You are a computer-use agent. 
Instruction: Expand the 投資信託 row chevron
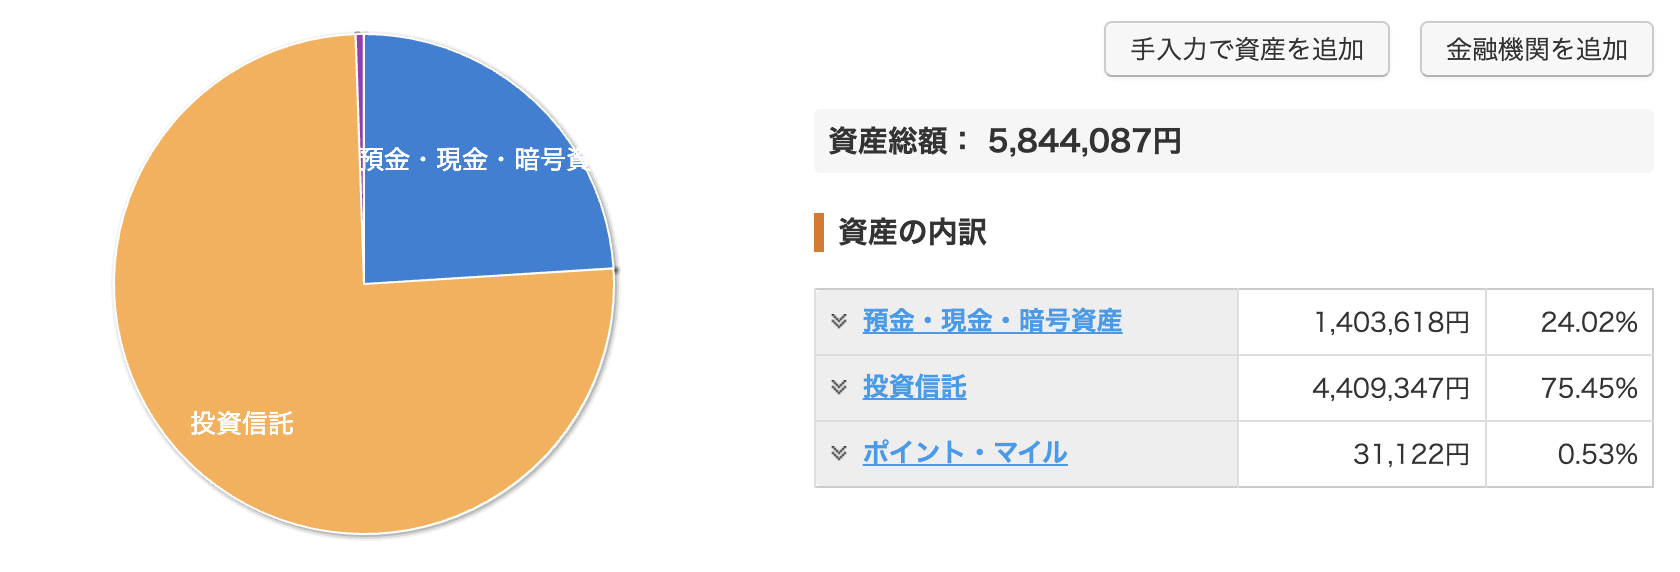tap(839, 387)
